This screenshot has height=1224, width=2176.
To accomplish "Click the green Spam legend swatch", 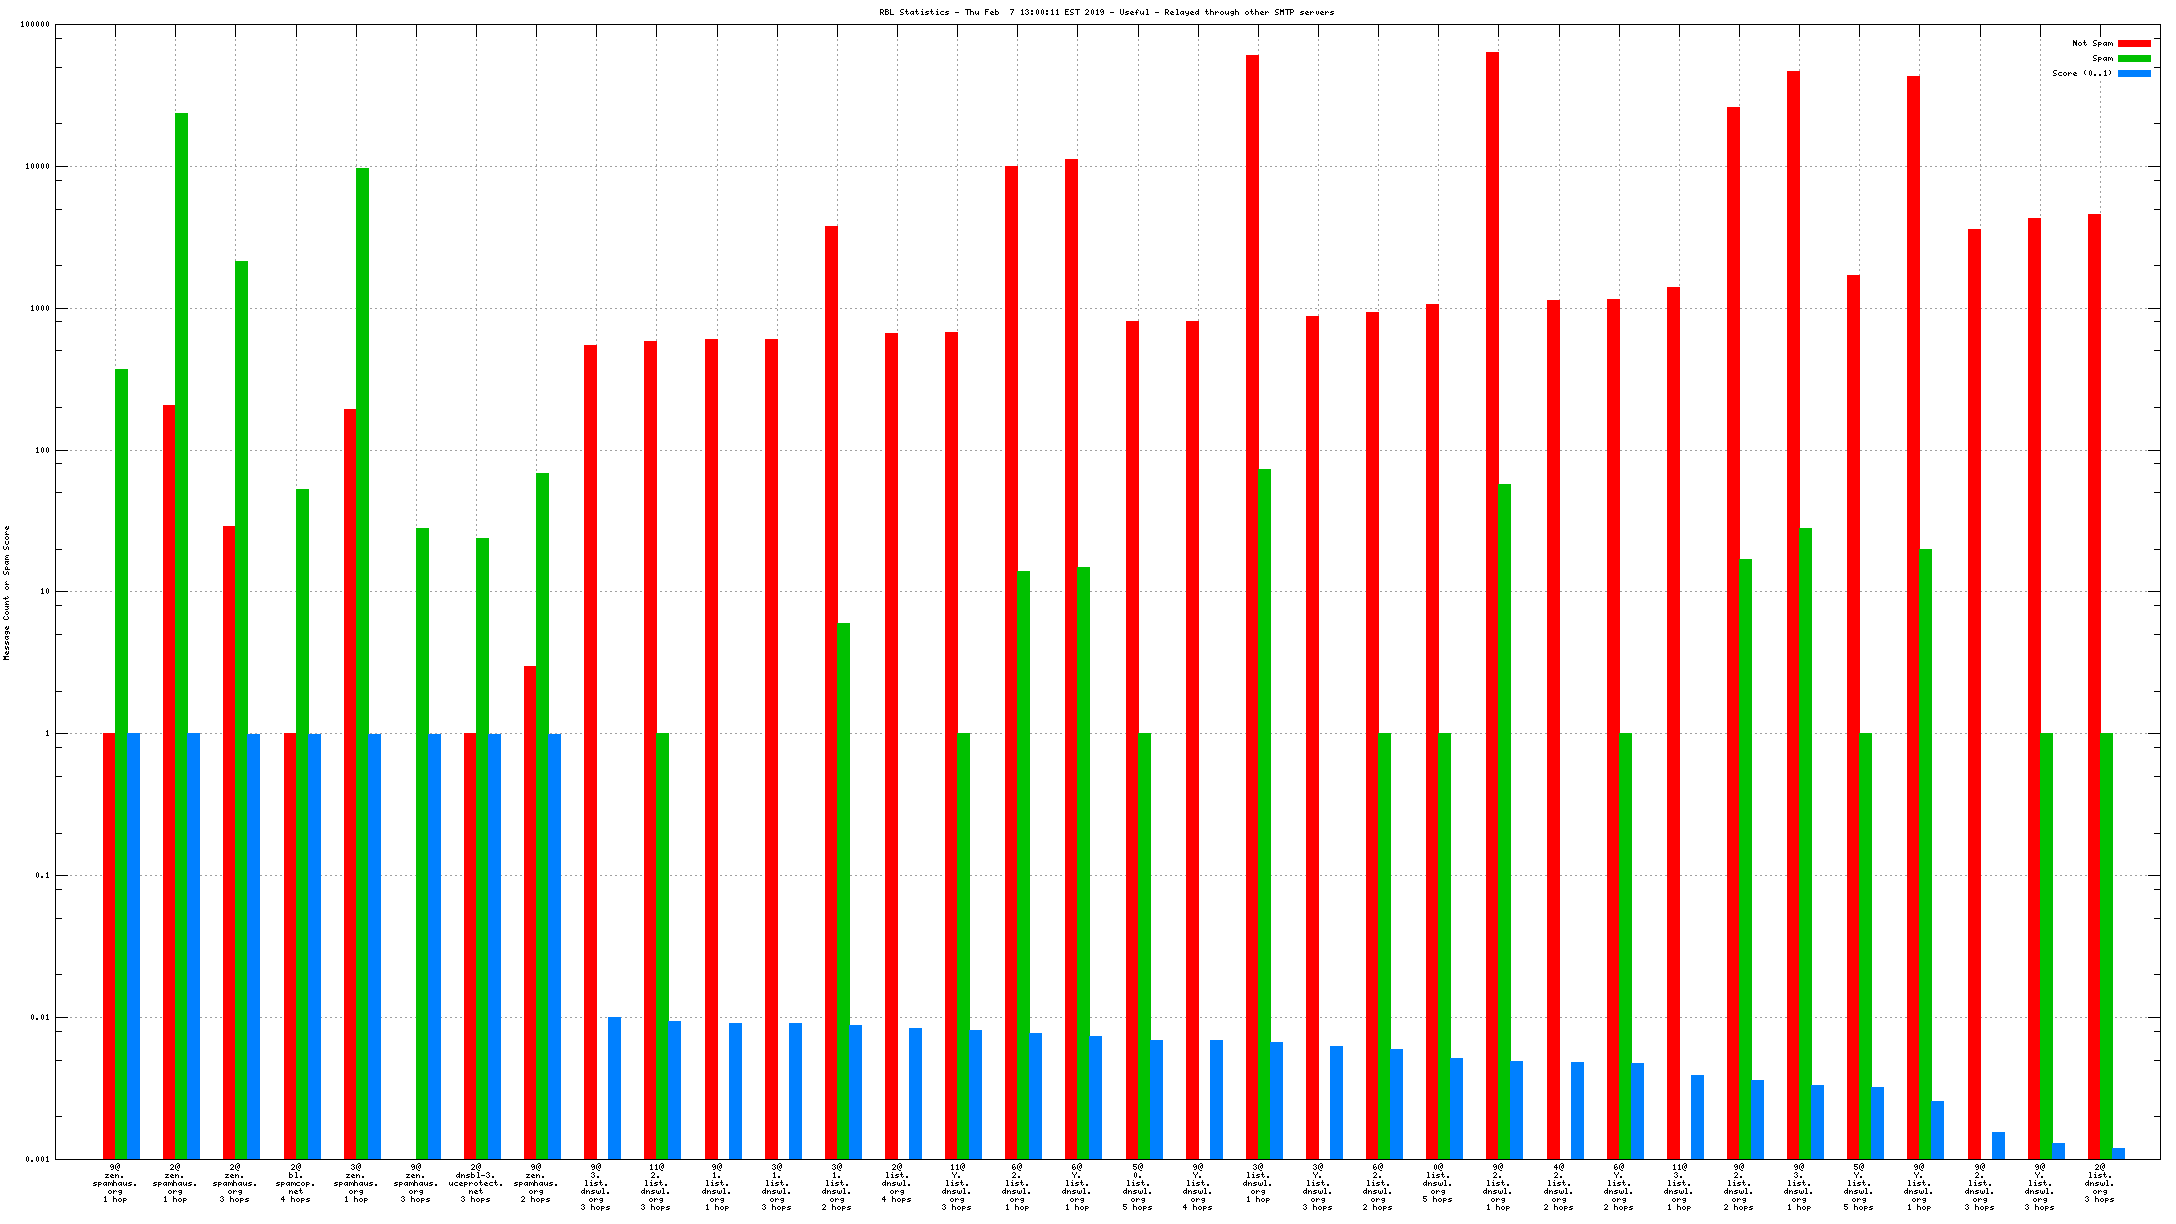I will pos(2133,58).
